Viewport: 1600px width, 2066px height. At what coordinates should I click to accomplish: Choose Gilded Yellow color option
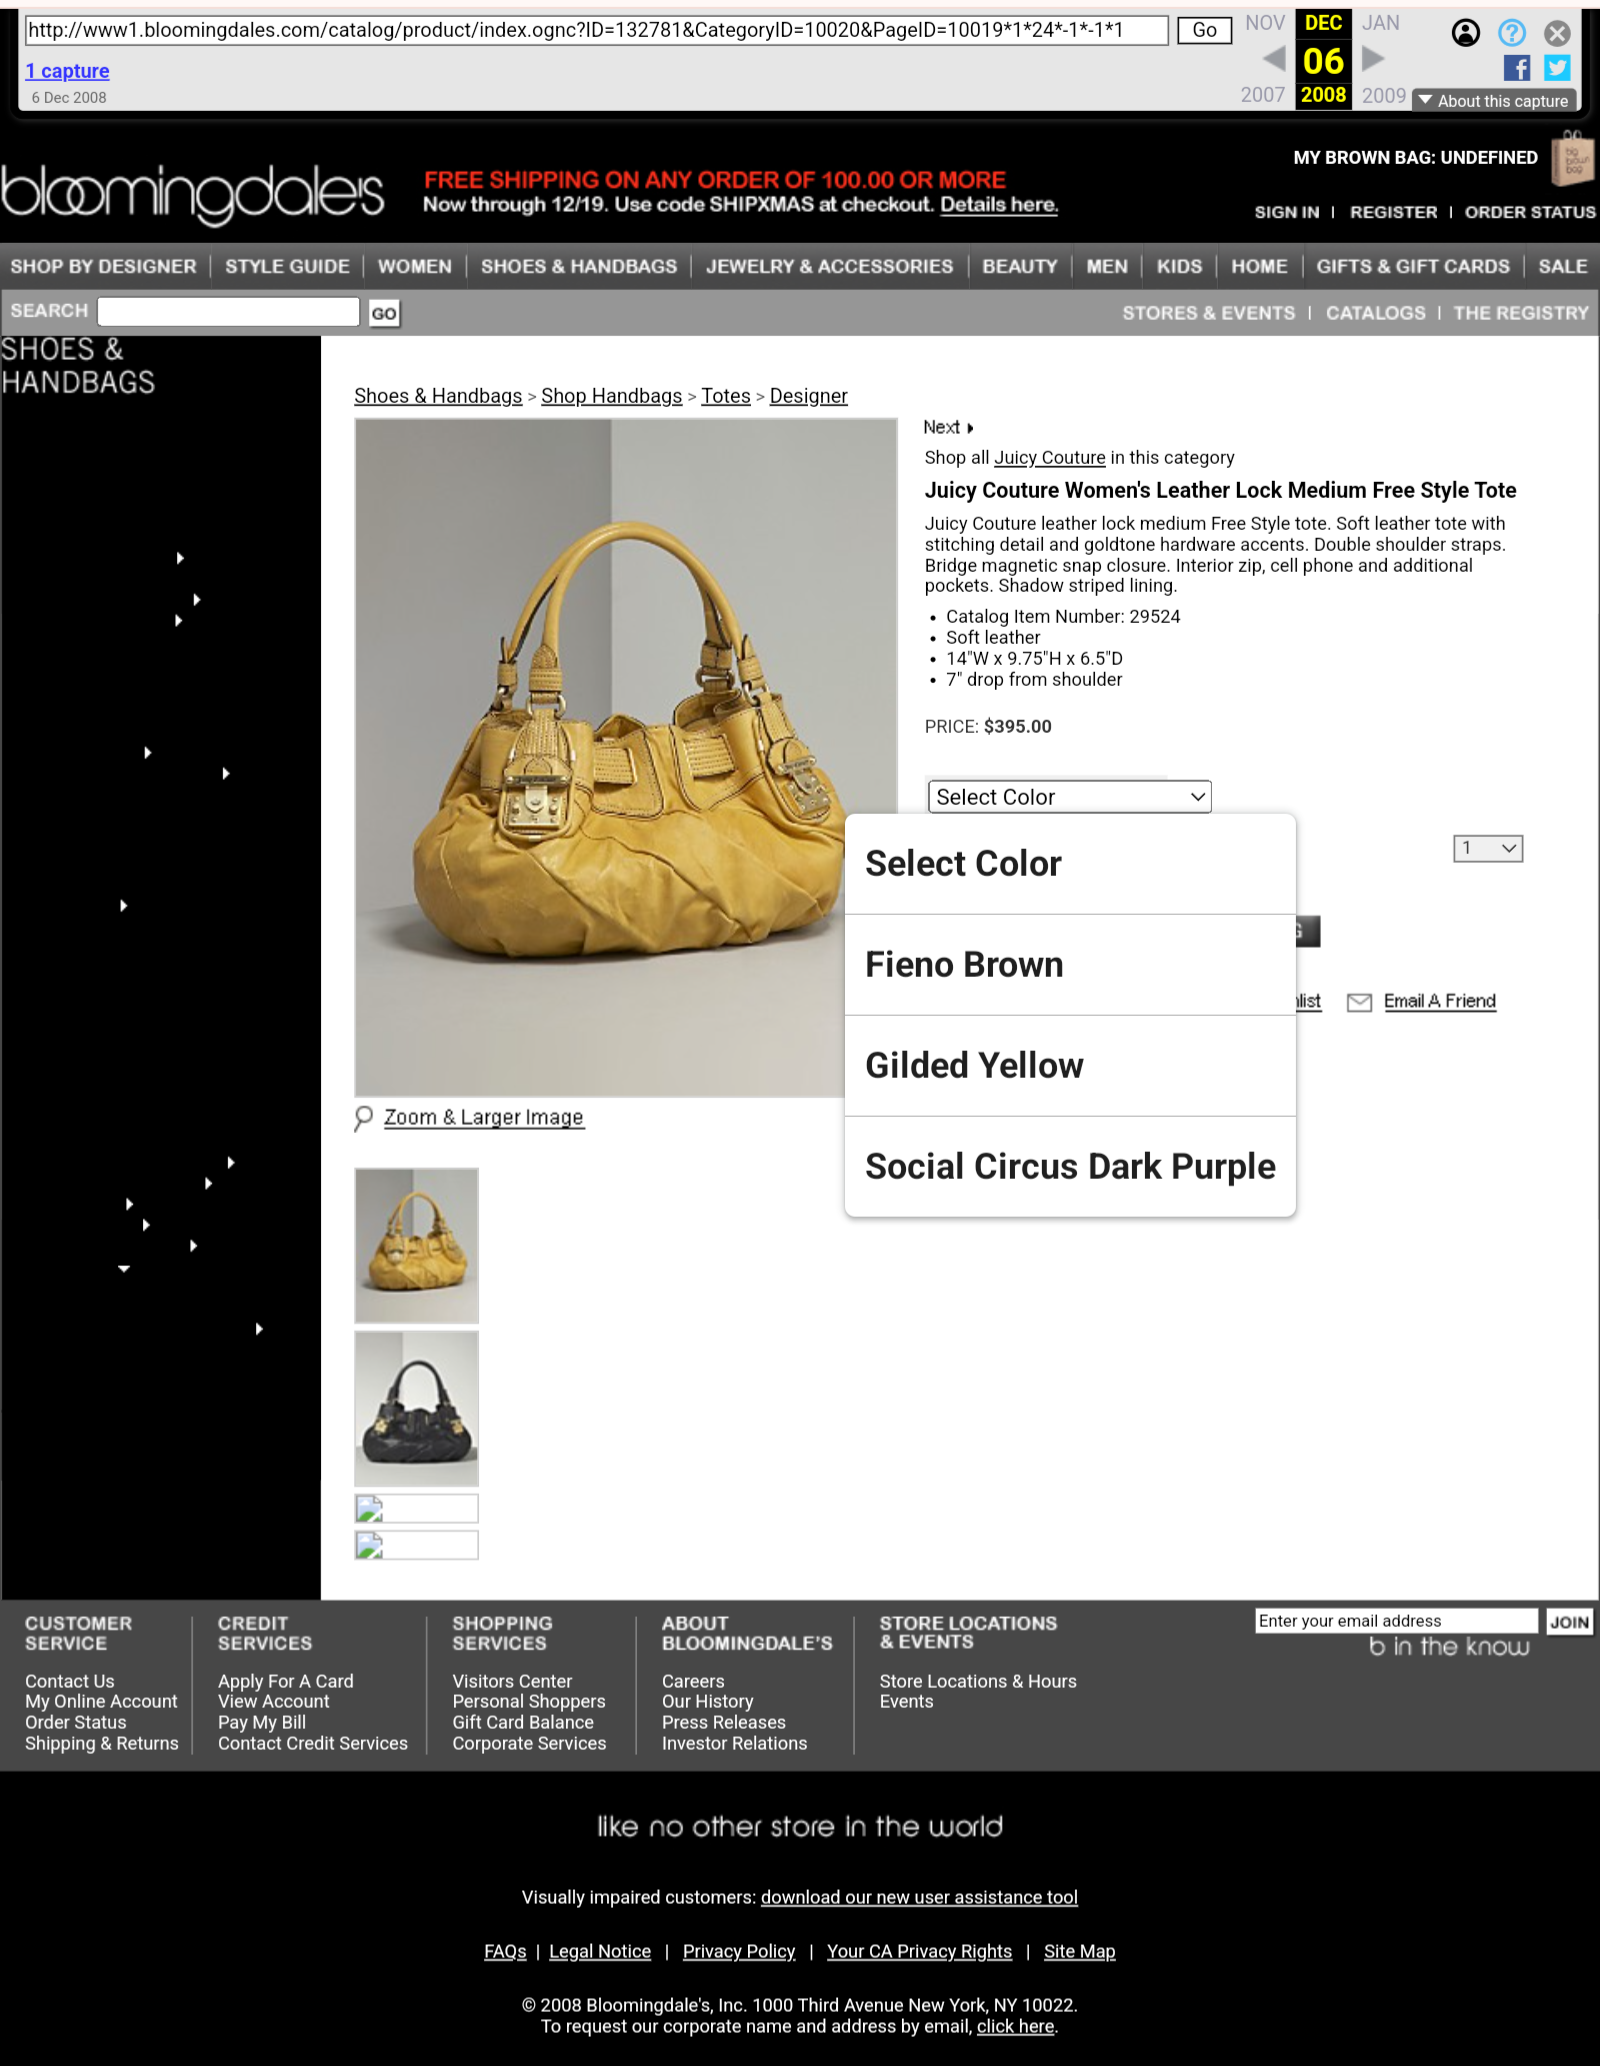tap(1070, 1066)
